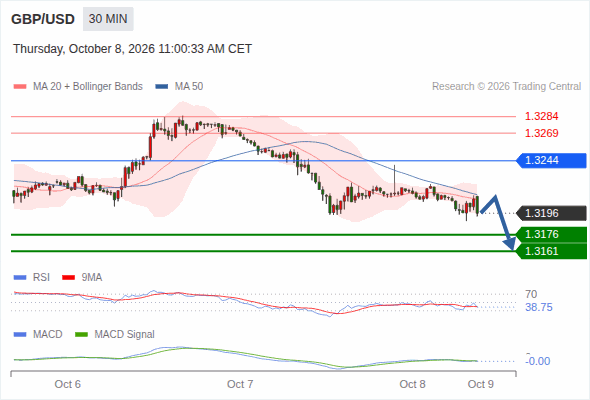The image size is (590, 400).
Task: Click the Oct 7 date axis label
Action: click(x=240, y=384)
